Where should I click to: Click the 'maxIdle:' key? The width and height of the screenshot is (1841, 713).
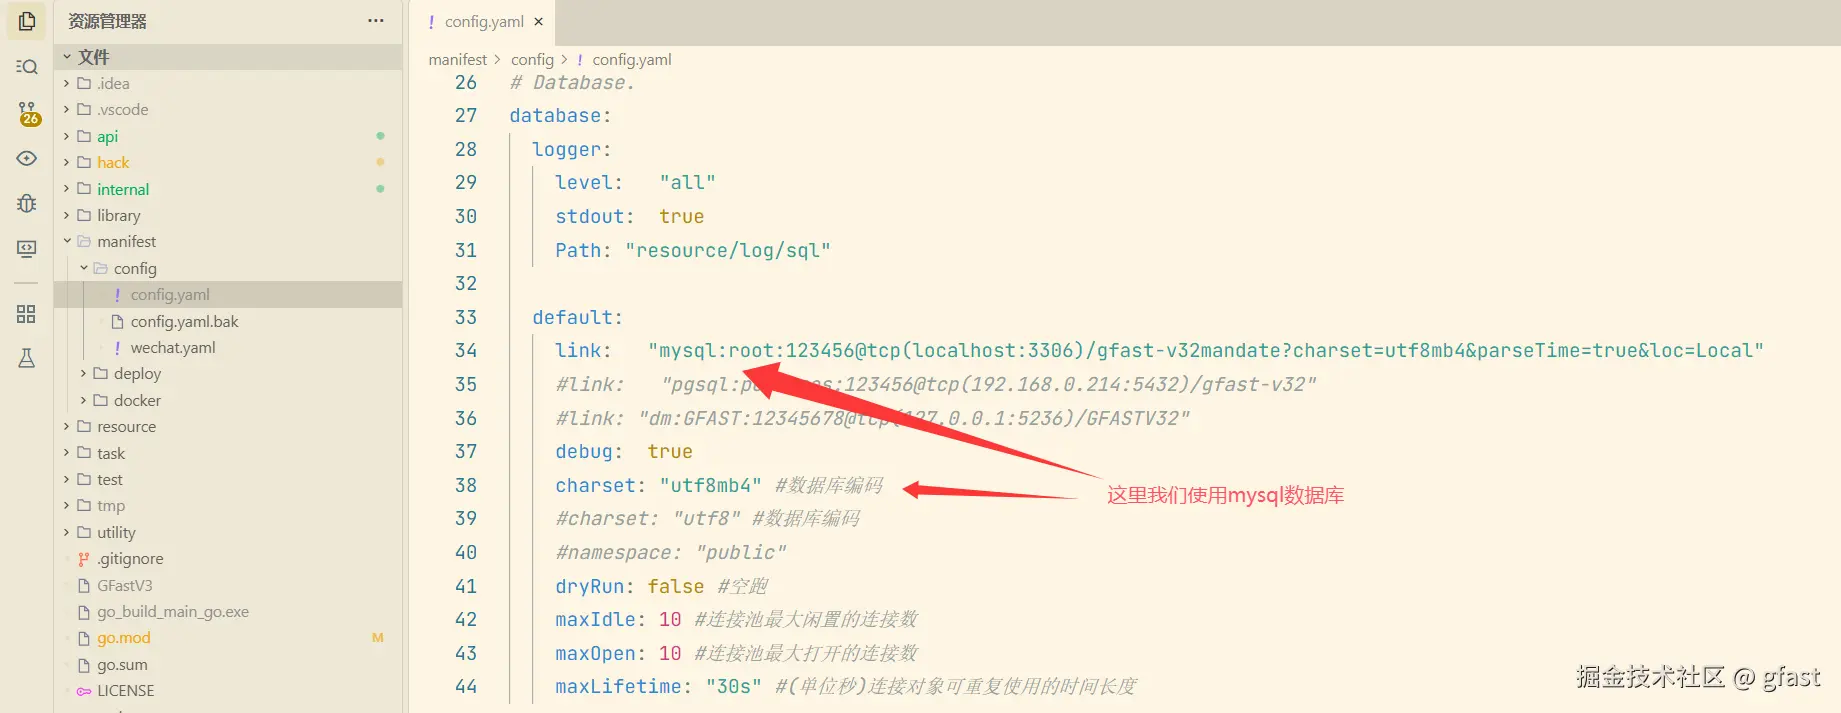[601, 619]
